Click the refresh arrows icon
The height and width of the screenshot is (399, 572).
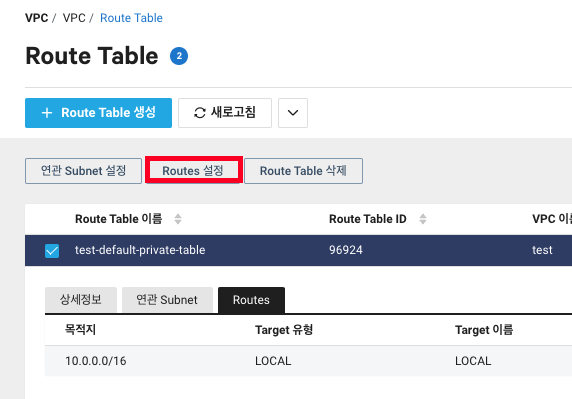pyautogui.click(x=200, y=113)
